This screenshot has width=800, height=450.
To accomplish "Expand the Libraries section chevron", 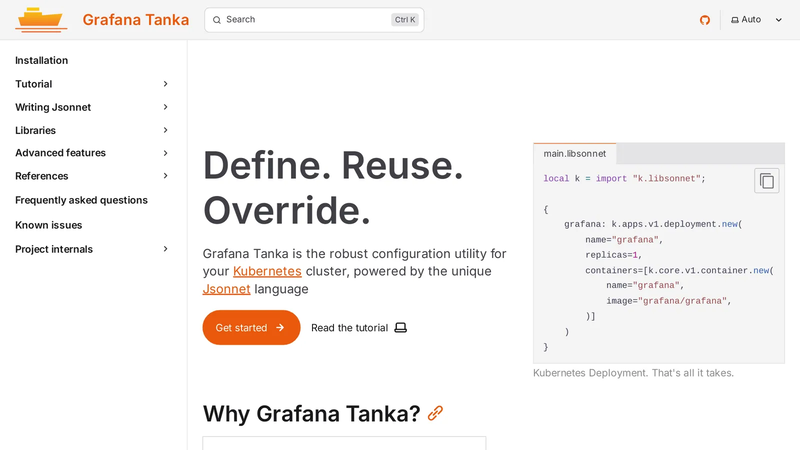I will tap(165, 130).
